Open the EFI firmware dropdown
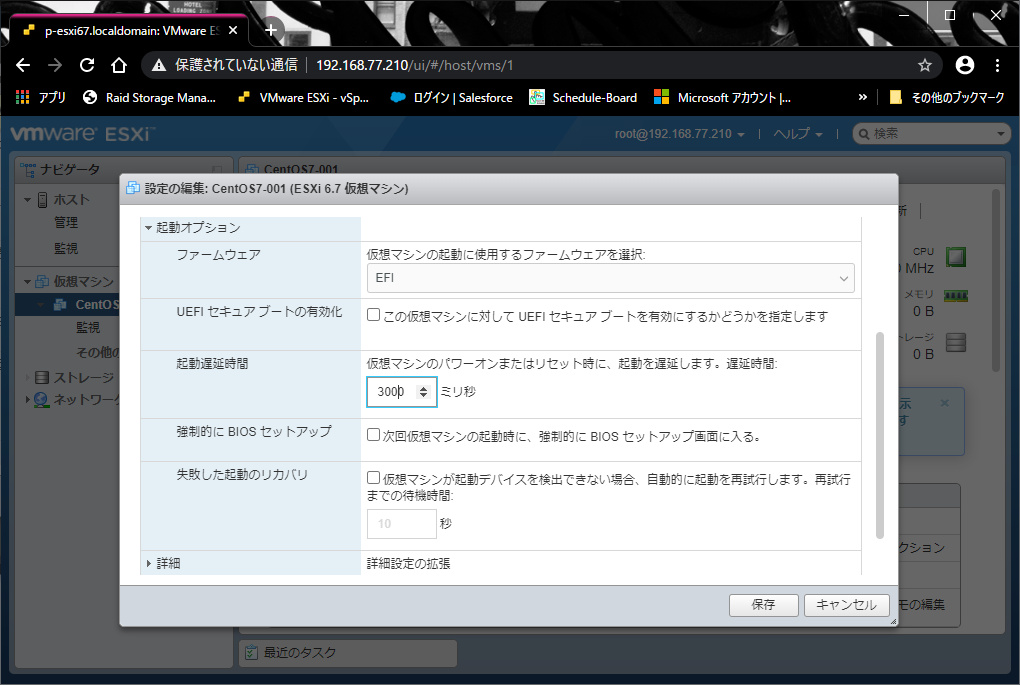Image resolution: width=1020 pixels, height=685 pixels. tap(611, 278)
